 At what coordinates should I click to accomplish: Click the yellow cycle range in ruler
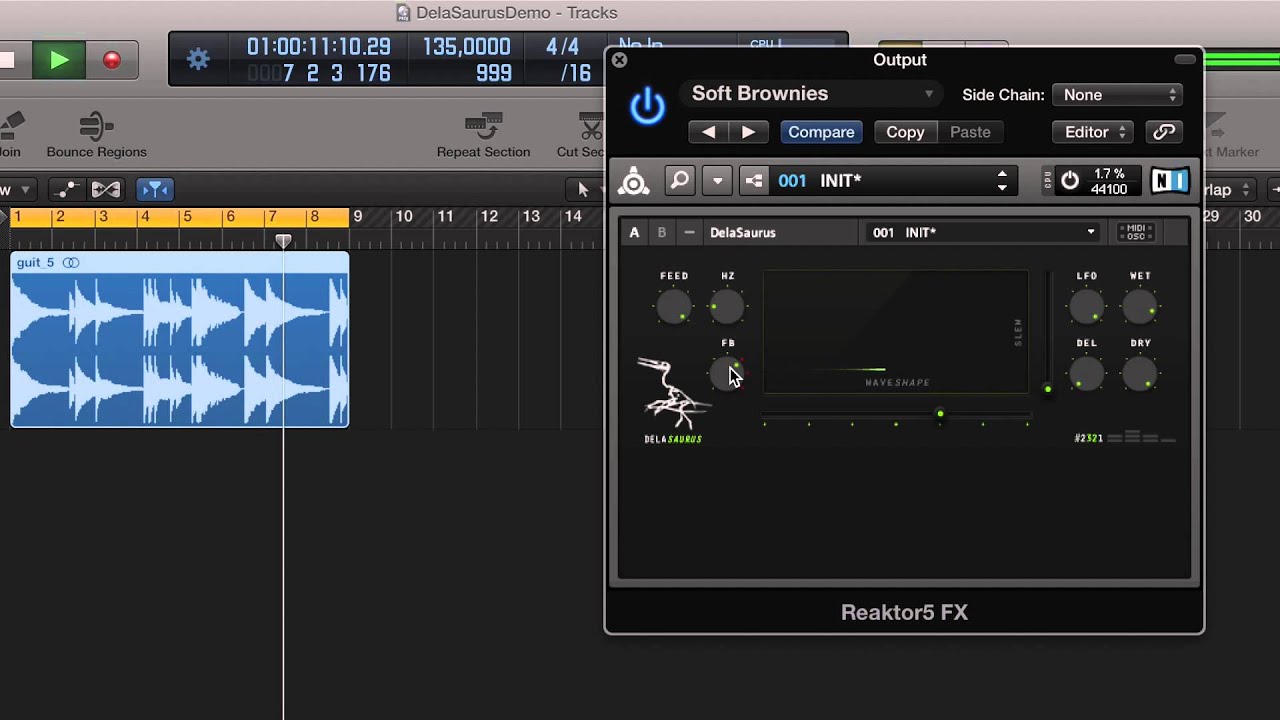(x=180, y=216)
